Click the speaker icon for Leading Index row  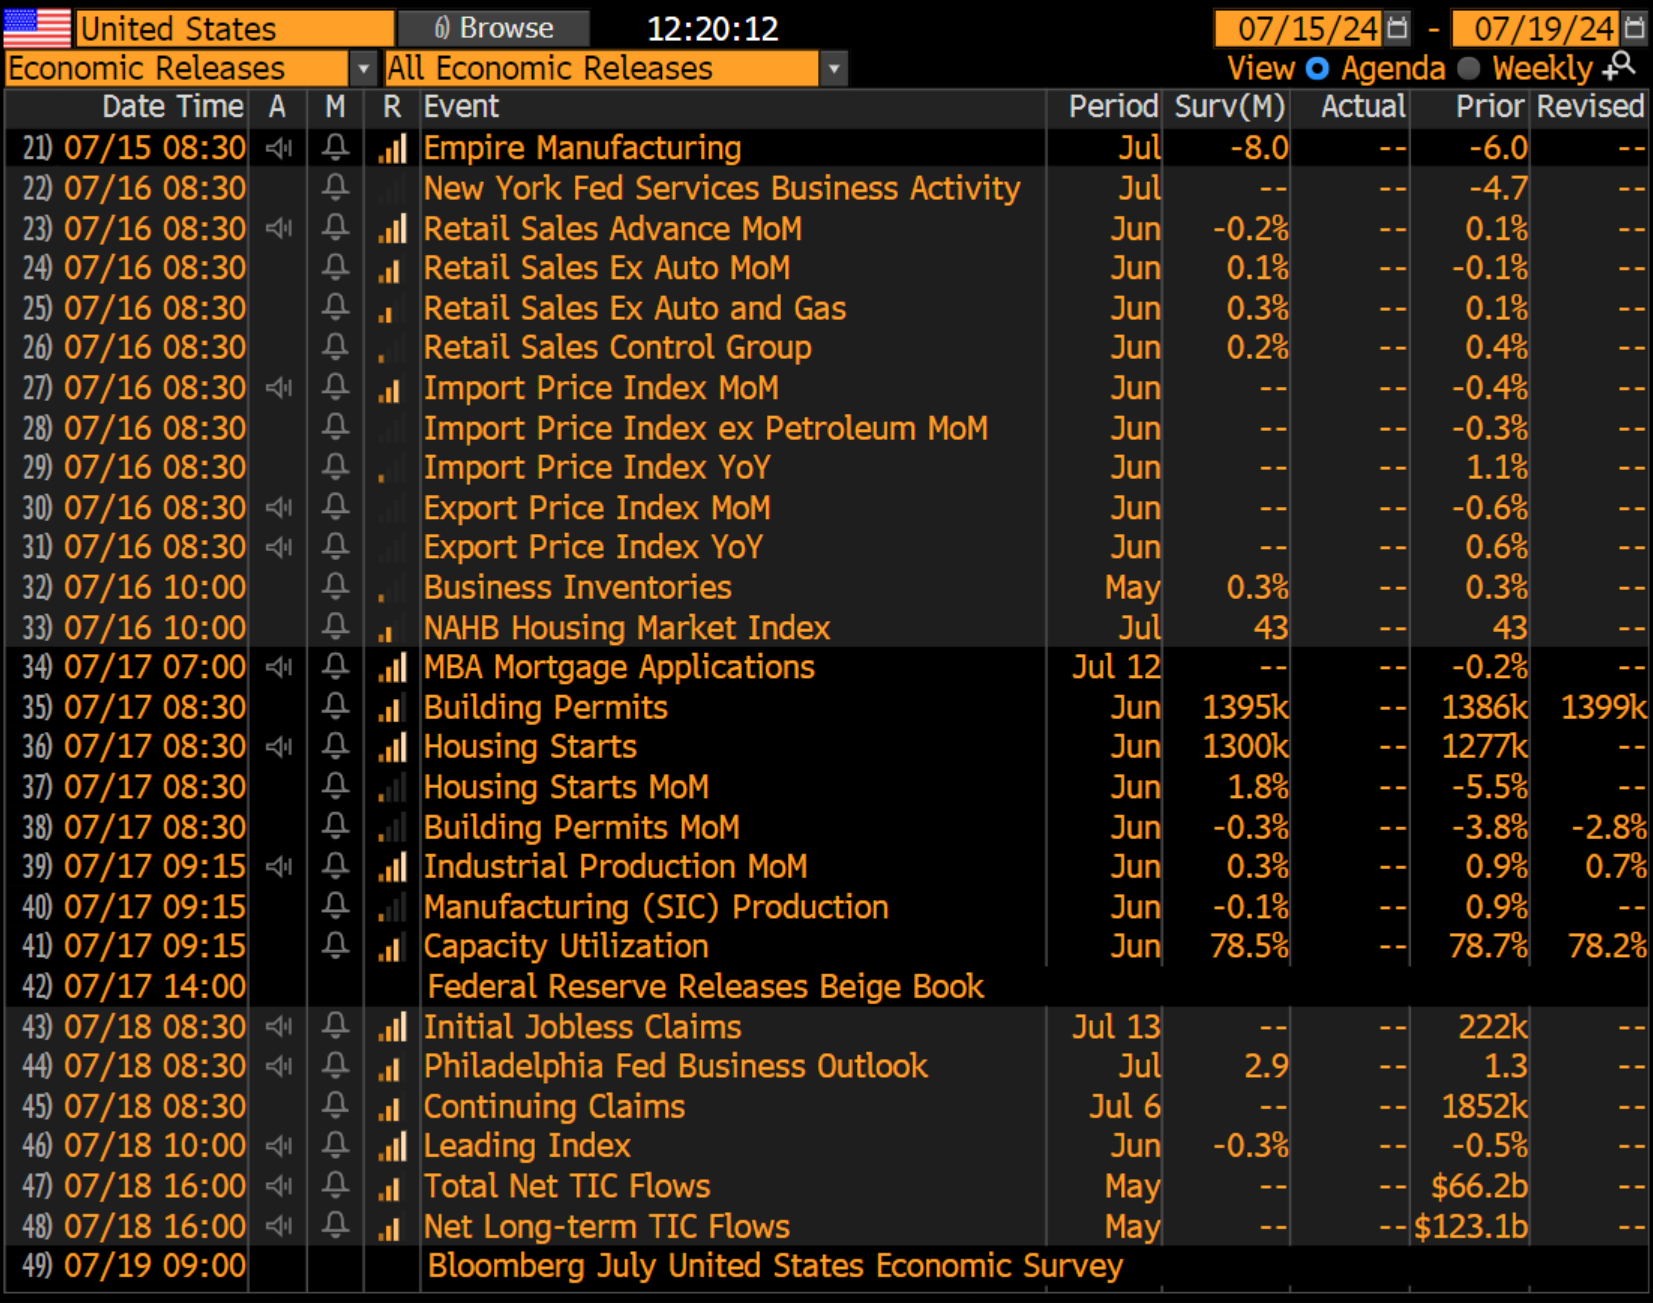(279, 1146)
